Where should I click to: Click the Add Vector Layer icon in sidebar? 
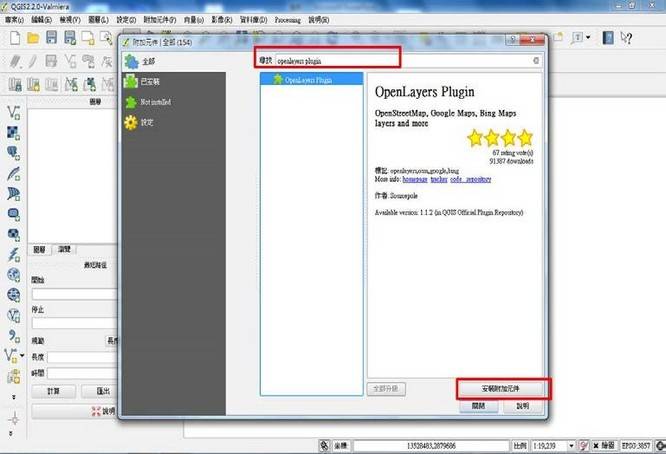pyautogui.click(x=14, y=112)
